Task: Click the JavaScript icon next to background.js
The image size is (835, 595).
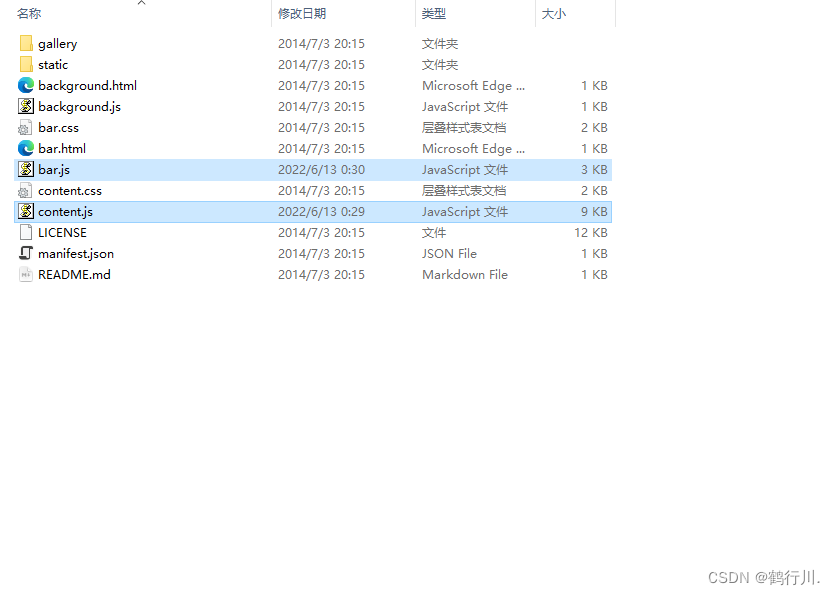Action: point(24,106)
